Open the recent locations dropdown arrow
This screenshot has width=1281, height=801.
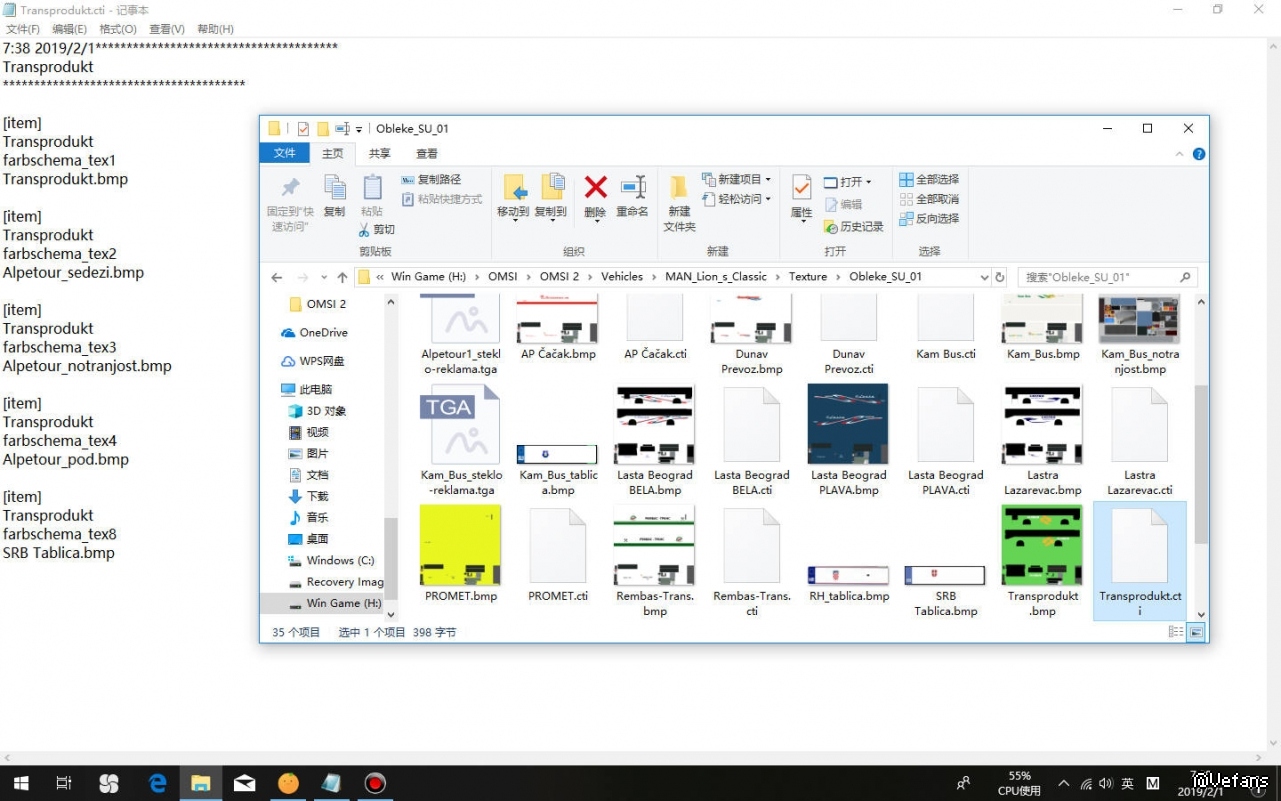coord(324,277)
